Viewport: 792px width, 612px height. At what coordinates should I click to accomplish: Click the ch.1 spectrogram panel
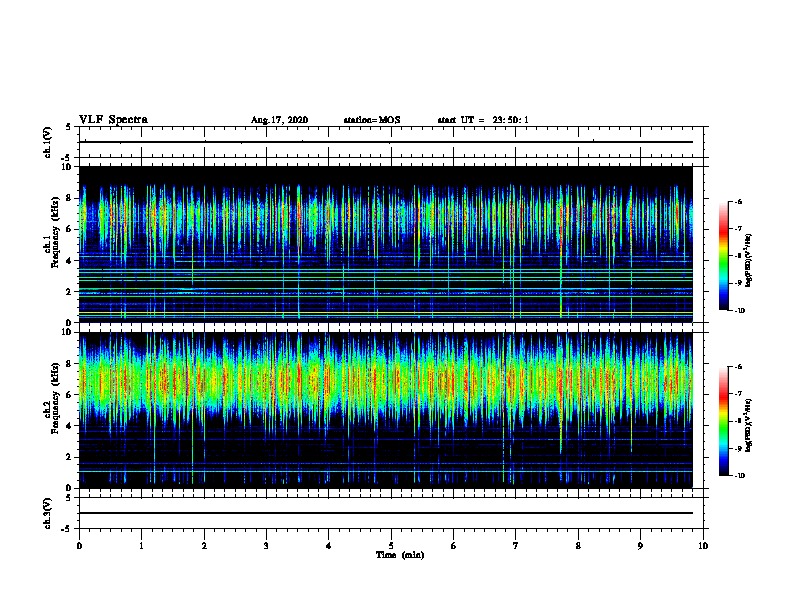pyautogui.click(x=386, y=244)
